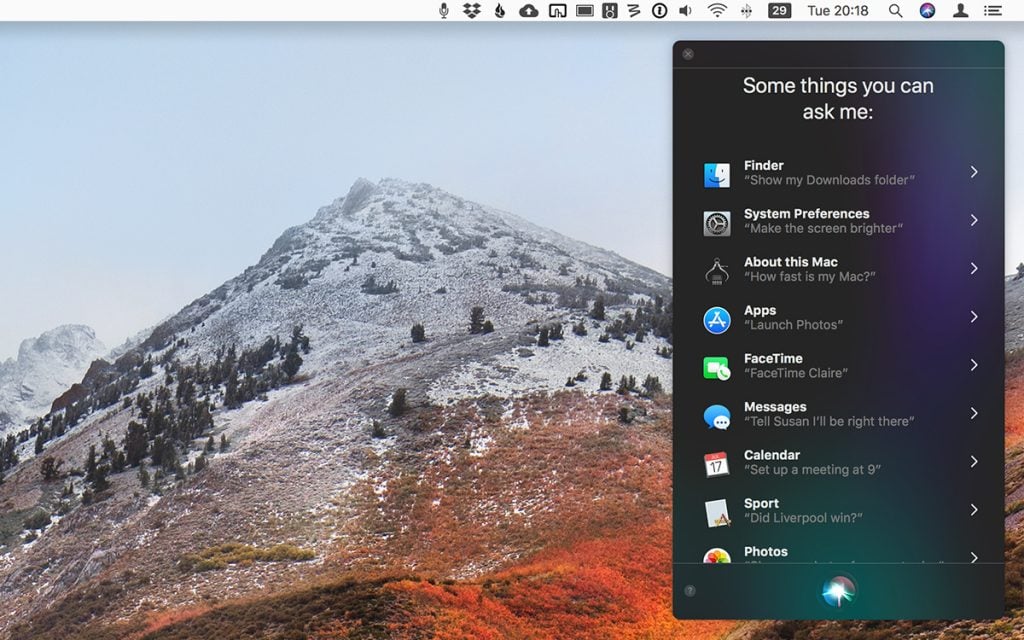Click the microphone icon in the menu bar
Viewport: 1024px width, 640px height.
(x=443, y=10)
